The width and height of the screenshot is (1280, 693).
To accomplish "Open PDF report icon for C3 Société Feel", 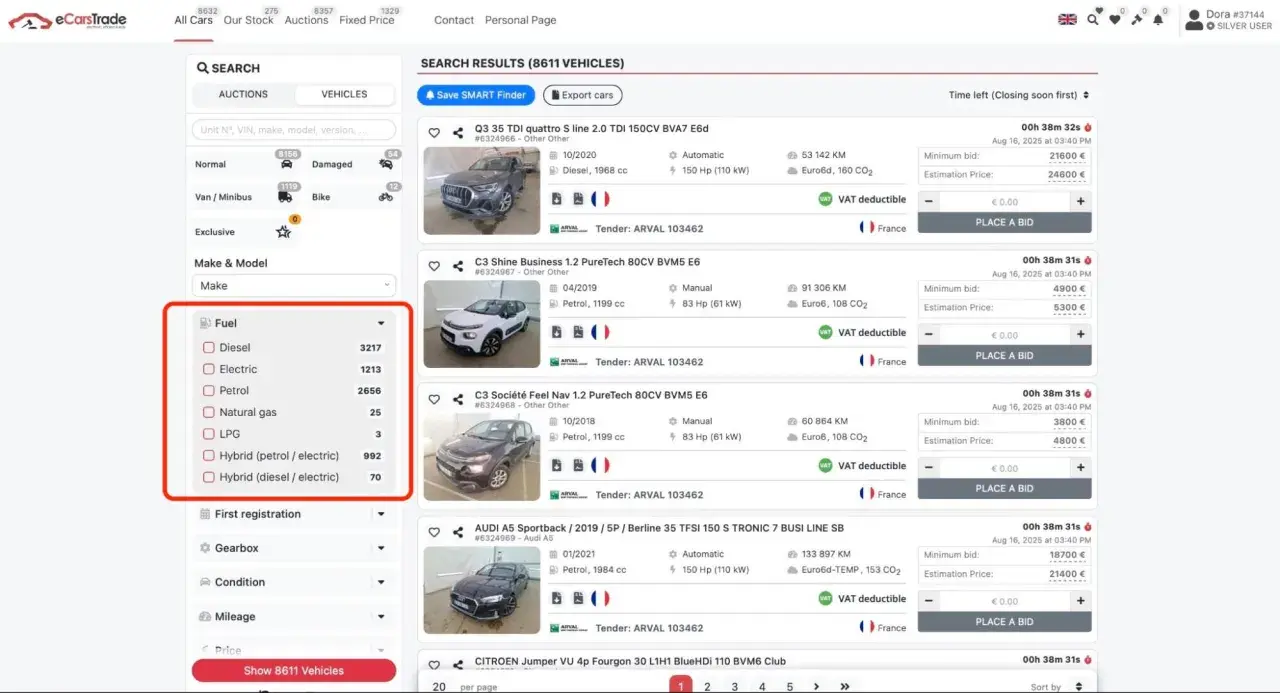I will [x=578, y=465].
